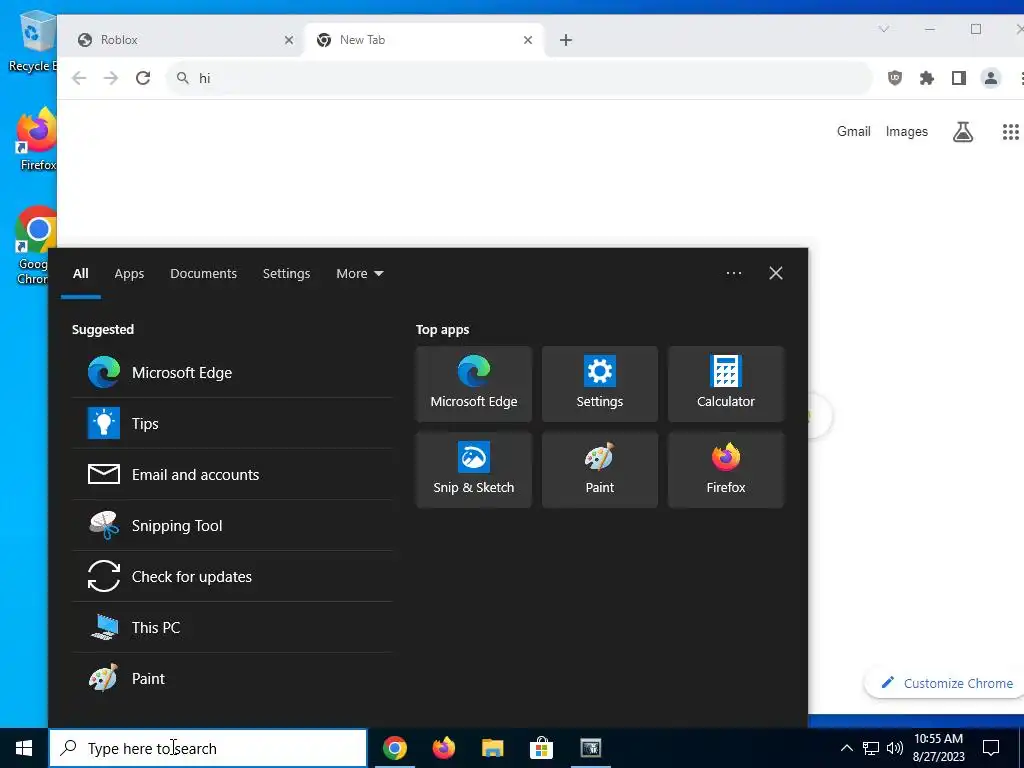The height and width of the screenshot is (768, 1024).
Task: Close the Roblox tab in Chrome
Action: pyautogui.click(x=289, y=40)
